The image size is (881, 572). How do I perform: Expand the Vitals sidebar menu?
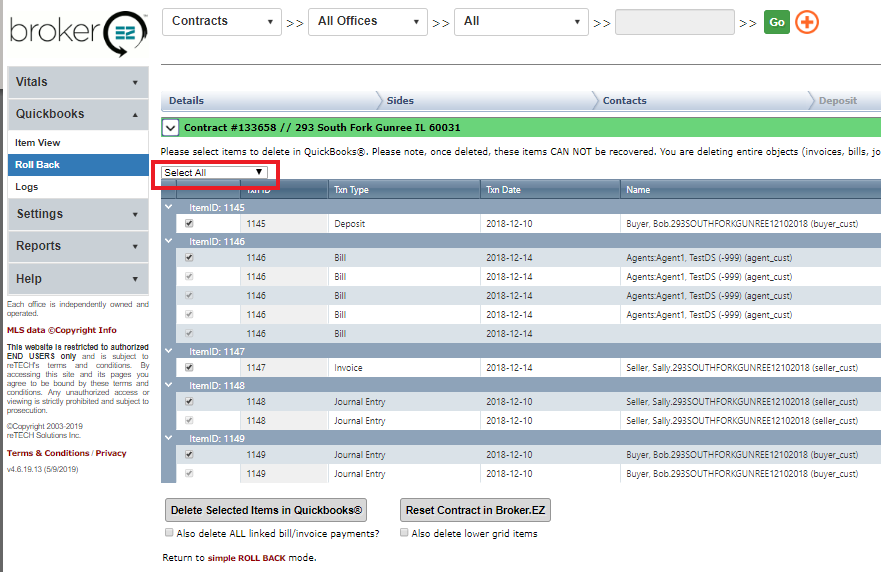click(77, 82)
